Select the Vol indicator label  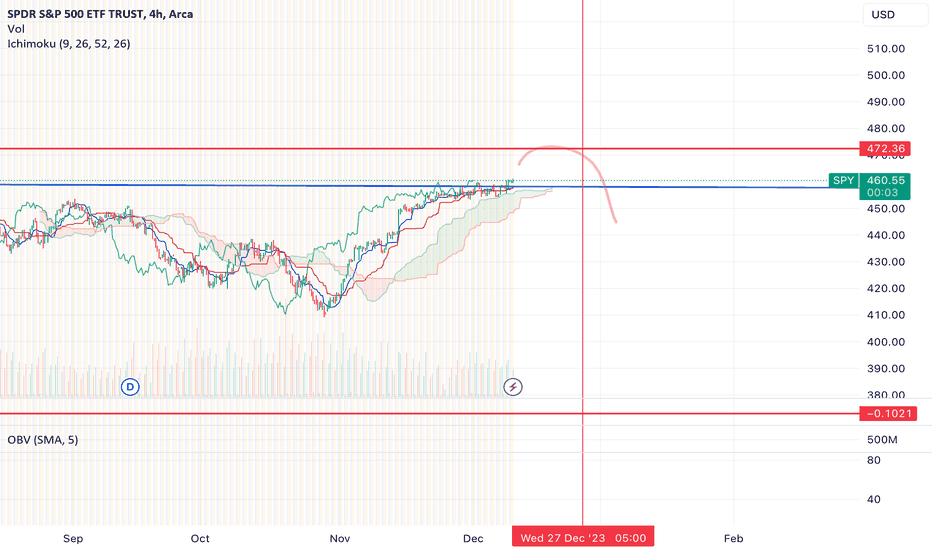pos(16,29)
